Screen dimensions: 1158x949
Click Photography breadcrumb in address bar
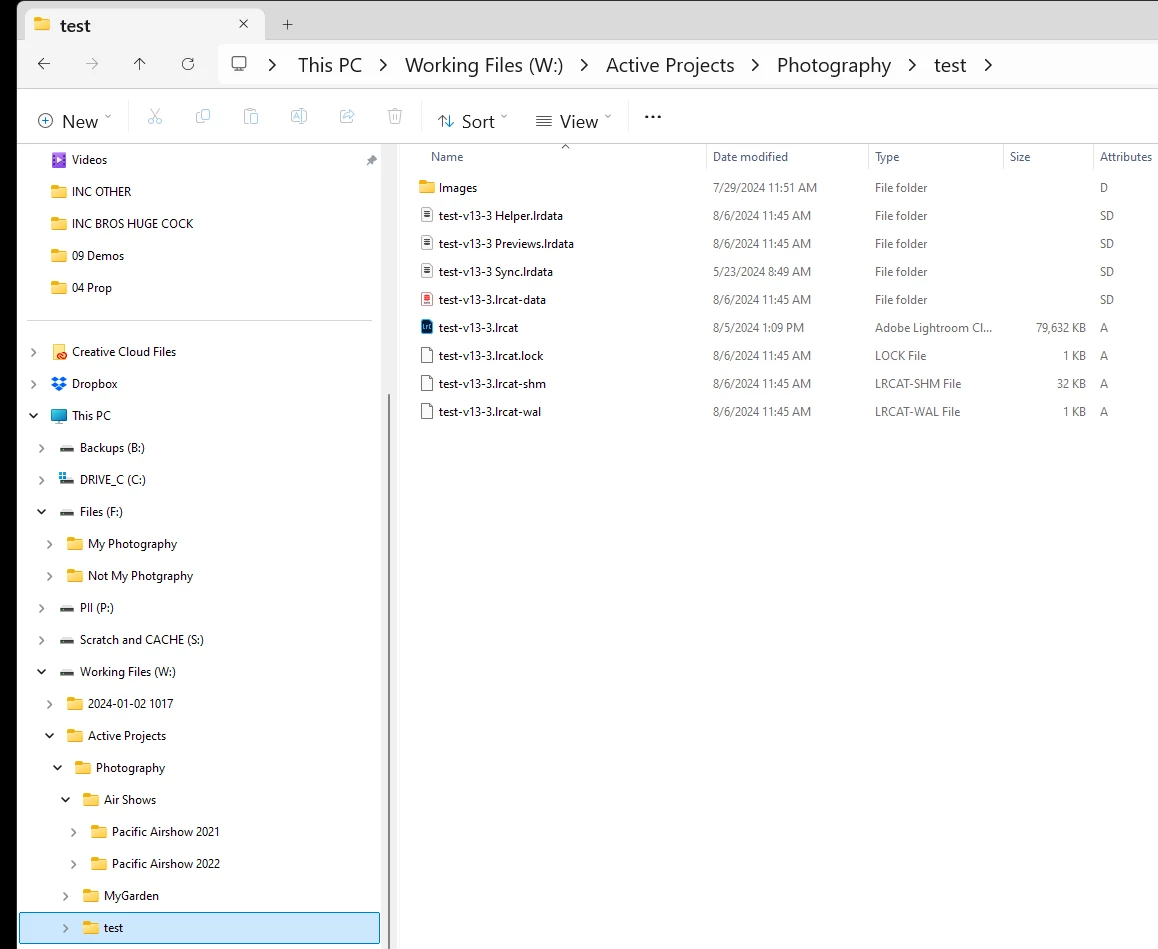tap(834, 65)
